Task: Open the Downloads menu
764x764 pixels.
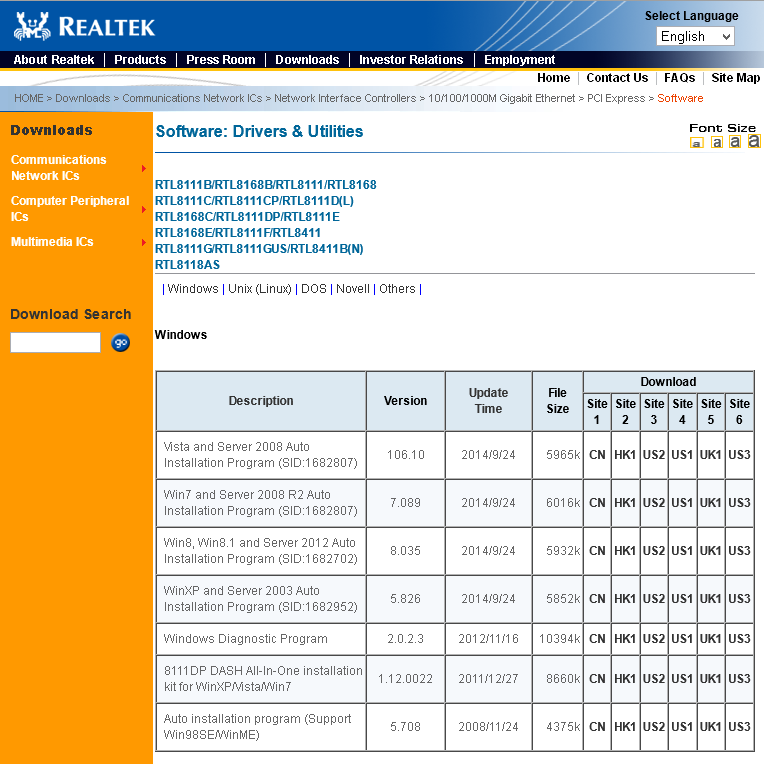Action: tap(307, 59)
